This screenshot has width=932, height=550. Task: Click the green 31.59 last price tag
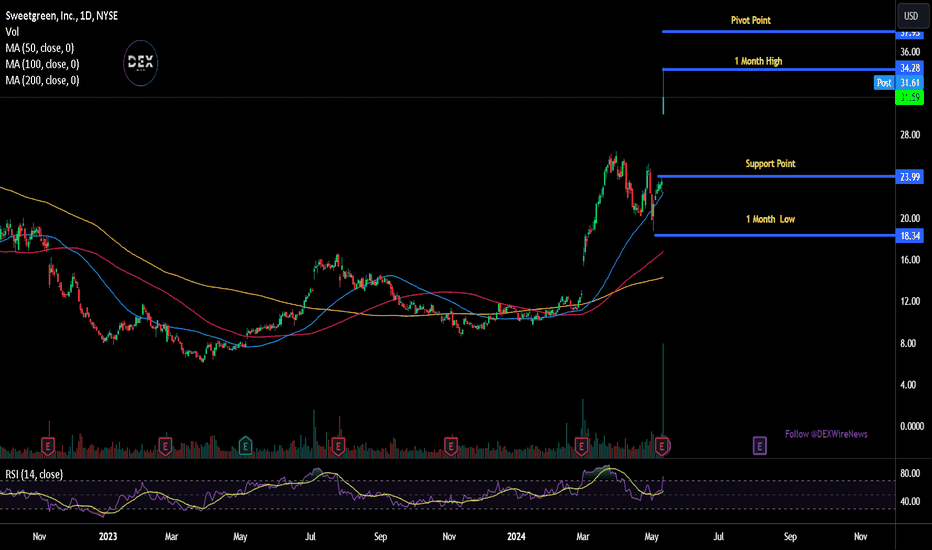[x=909, y=97]
